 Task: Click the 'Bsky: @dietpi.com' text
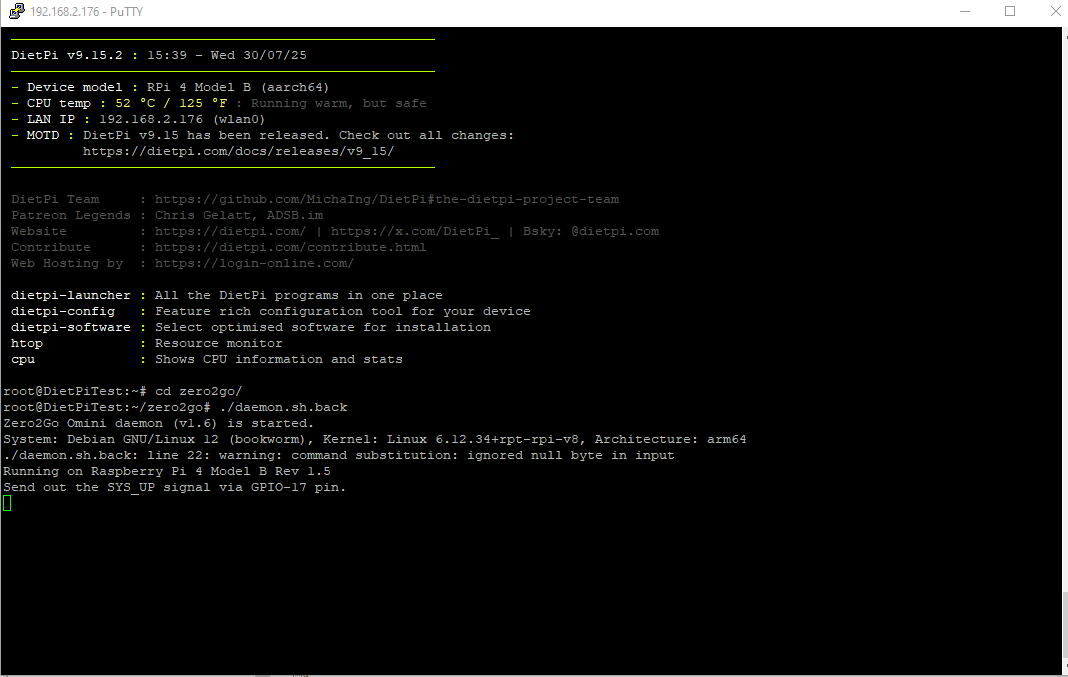(x=591, y=232)
